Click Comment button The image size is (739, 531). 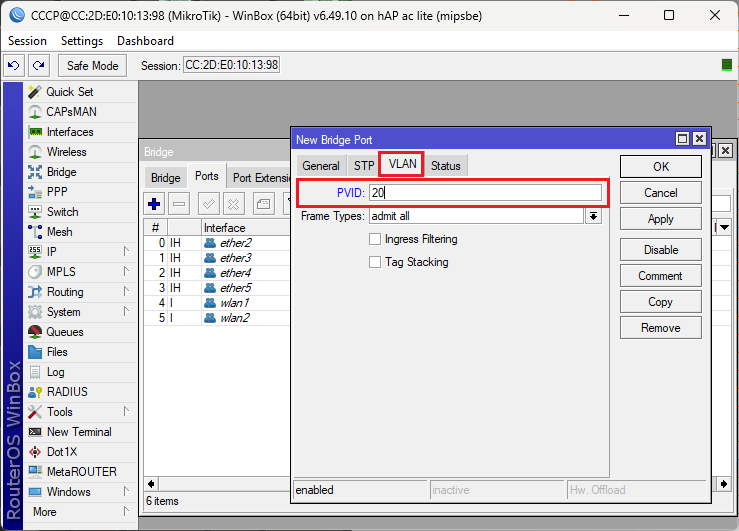click(660, 276)
